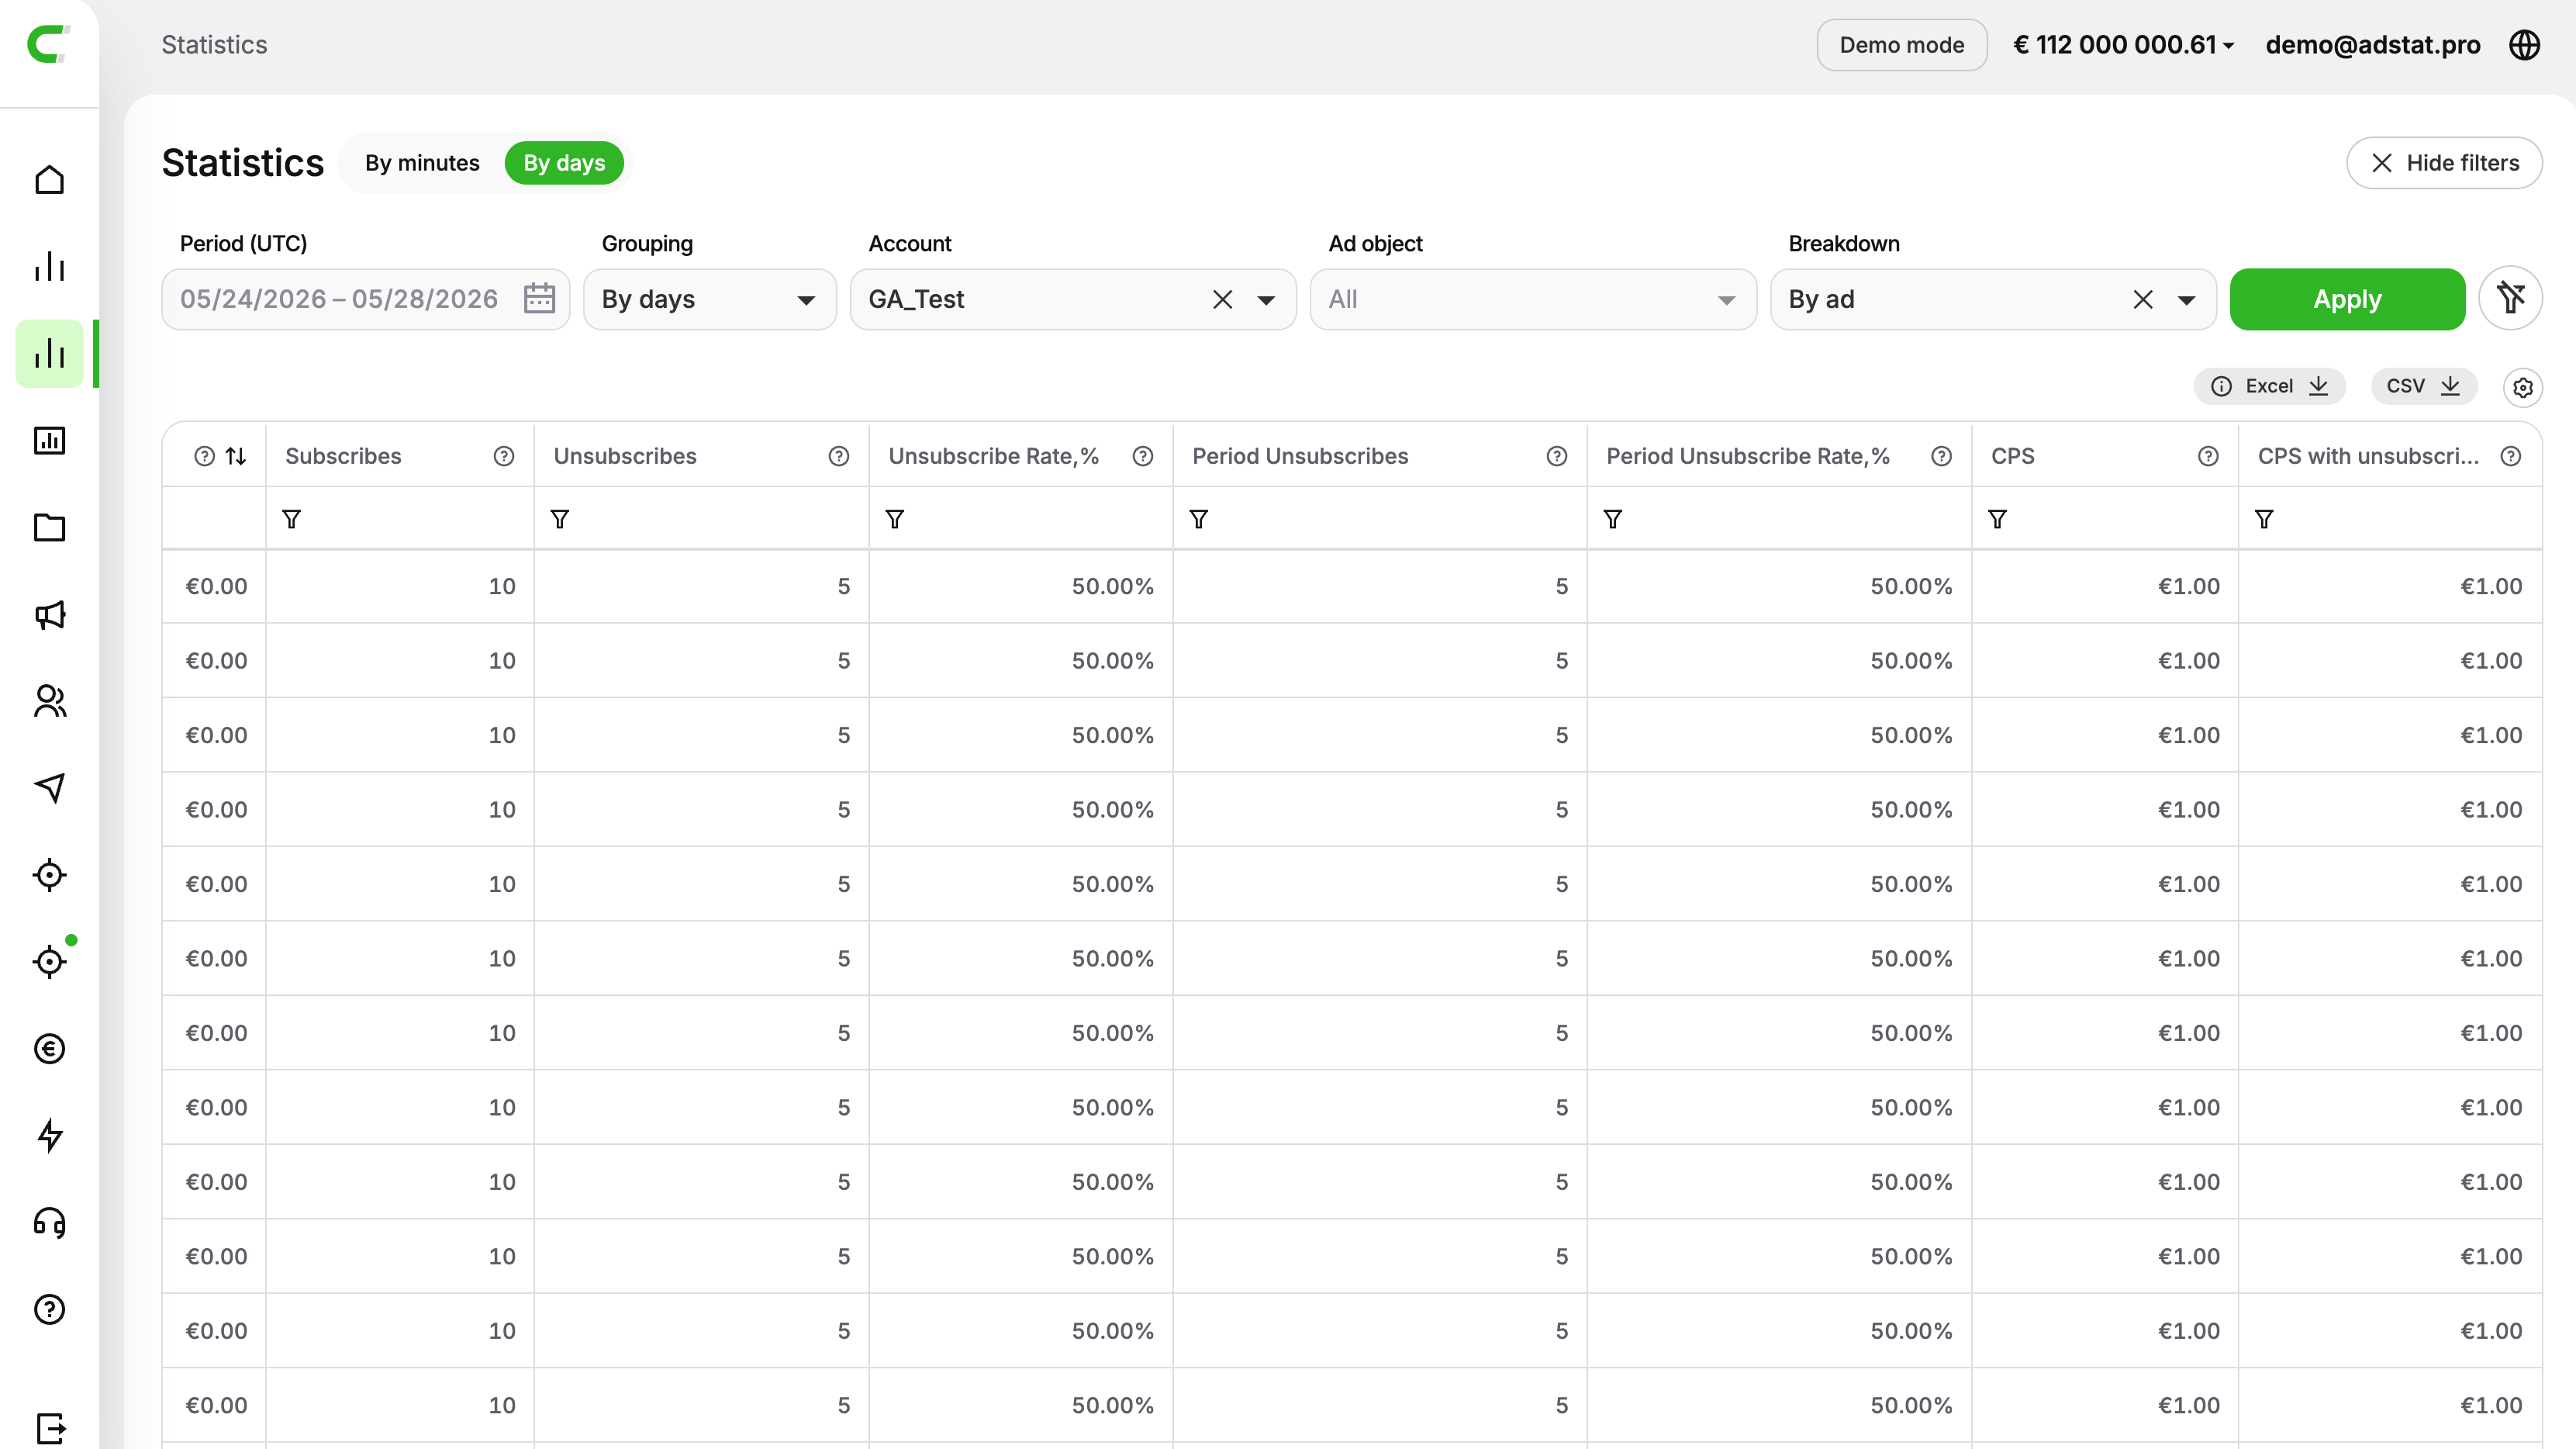The image size is (2576, 1449).
Task: Open the megaphone campaigns sidebar icon
Action: pyautogui.click(x=49, y=615)
